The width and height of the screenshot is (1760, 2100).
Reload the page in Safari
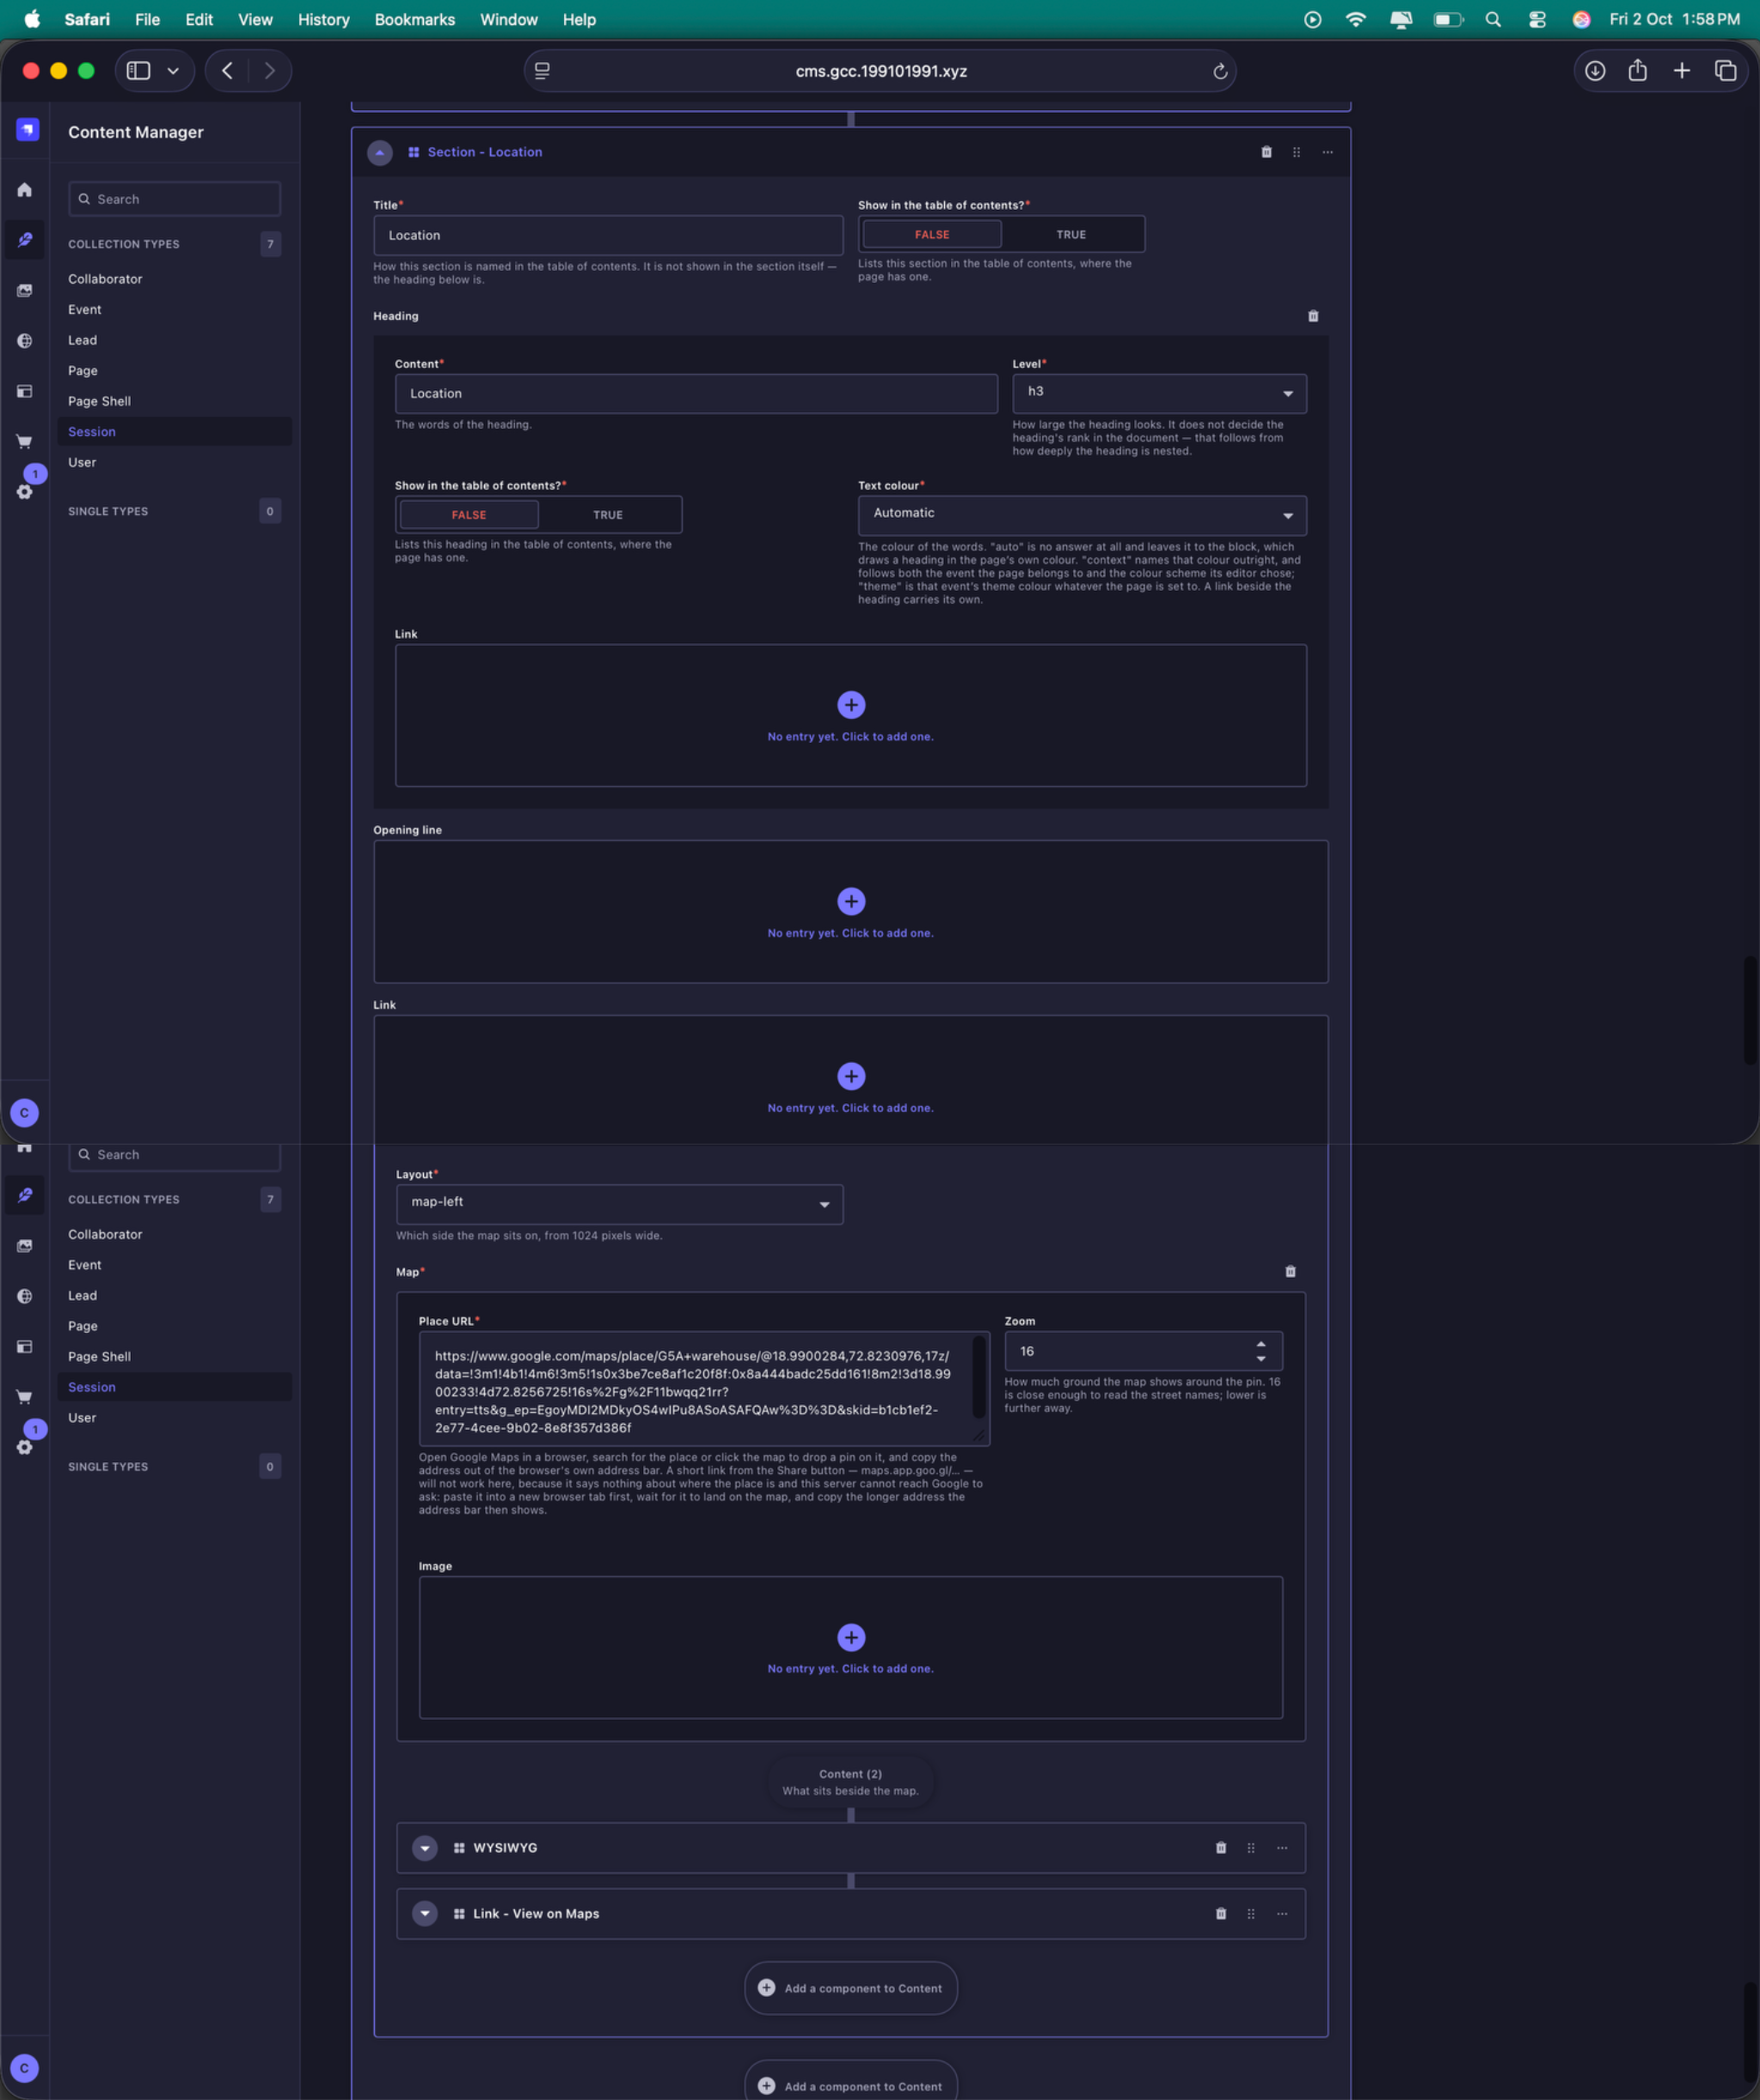click(1220, 71)
